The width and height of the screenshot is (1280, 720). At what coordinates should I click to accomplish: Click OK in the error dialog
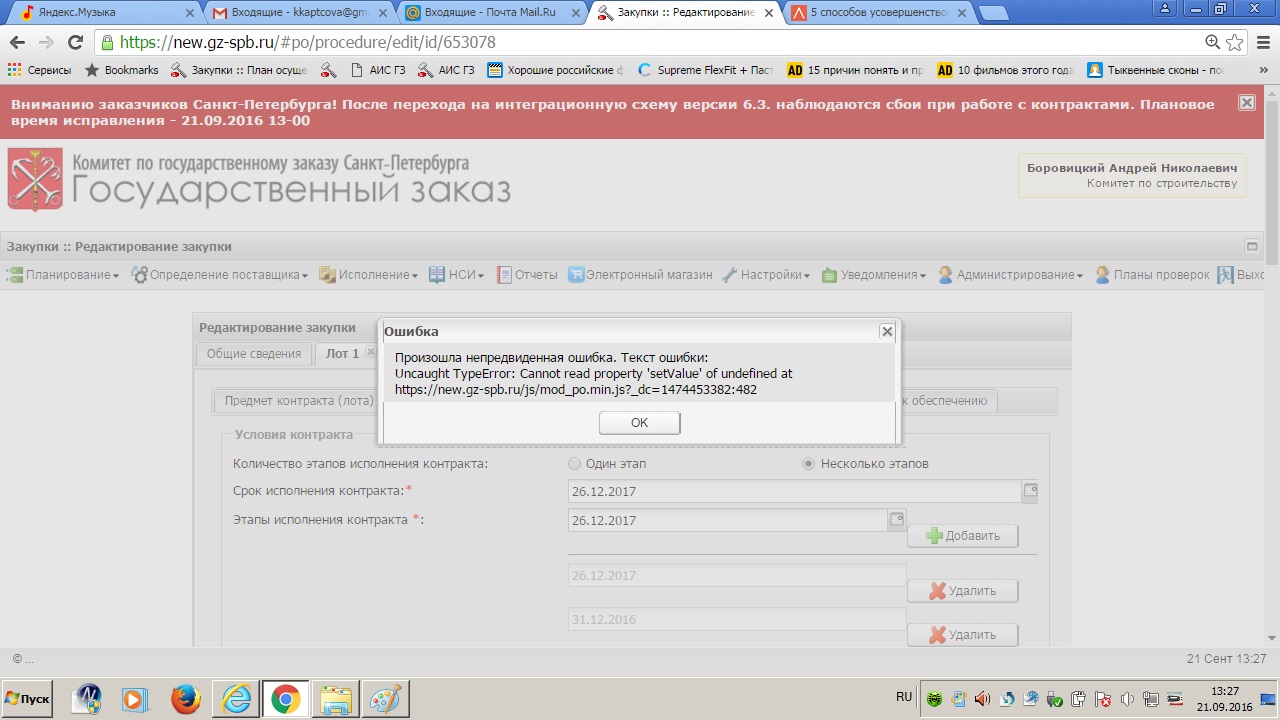point(640,423)
